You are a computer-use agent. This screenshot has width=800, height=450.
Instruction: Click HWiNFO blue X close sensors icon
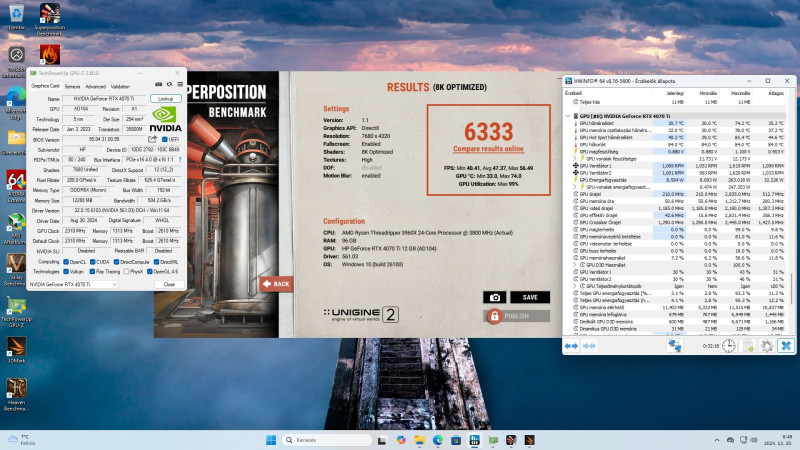coord(786,346)
